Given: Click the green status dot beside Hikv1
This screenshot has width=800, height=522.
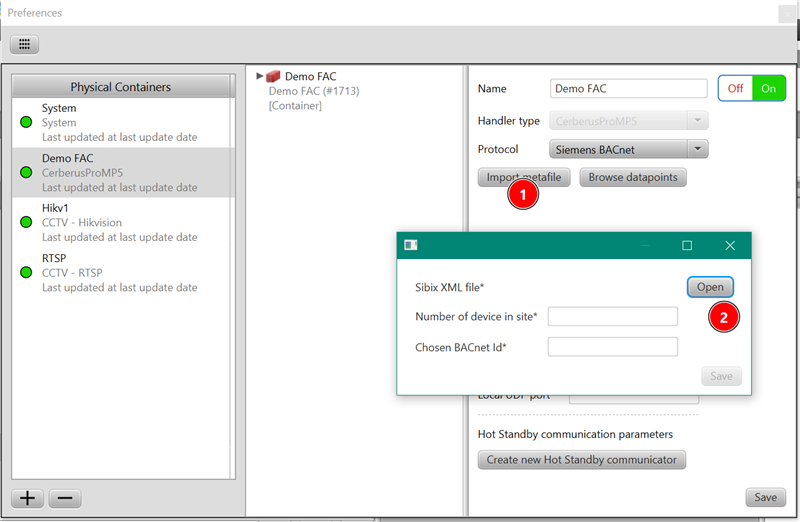Looking at the screenshot, I should click(26, 222).
